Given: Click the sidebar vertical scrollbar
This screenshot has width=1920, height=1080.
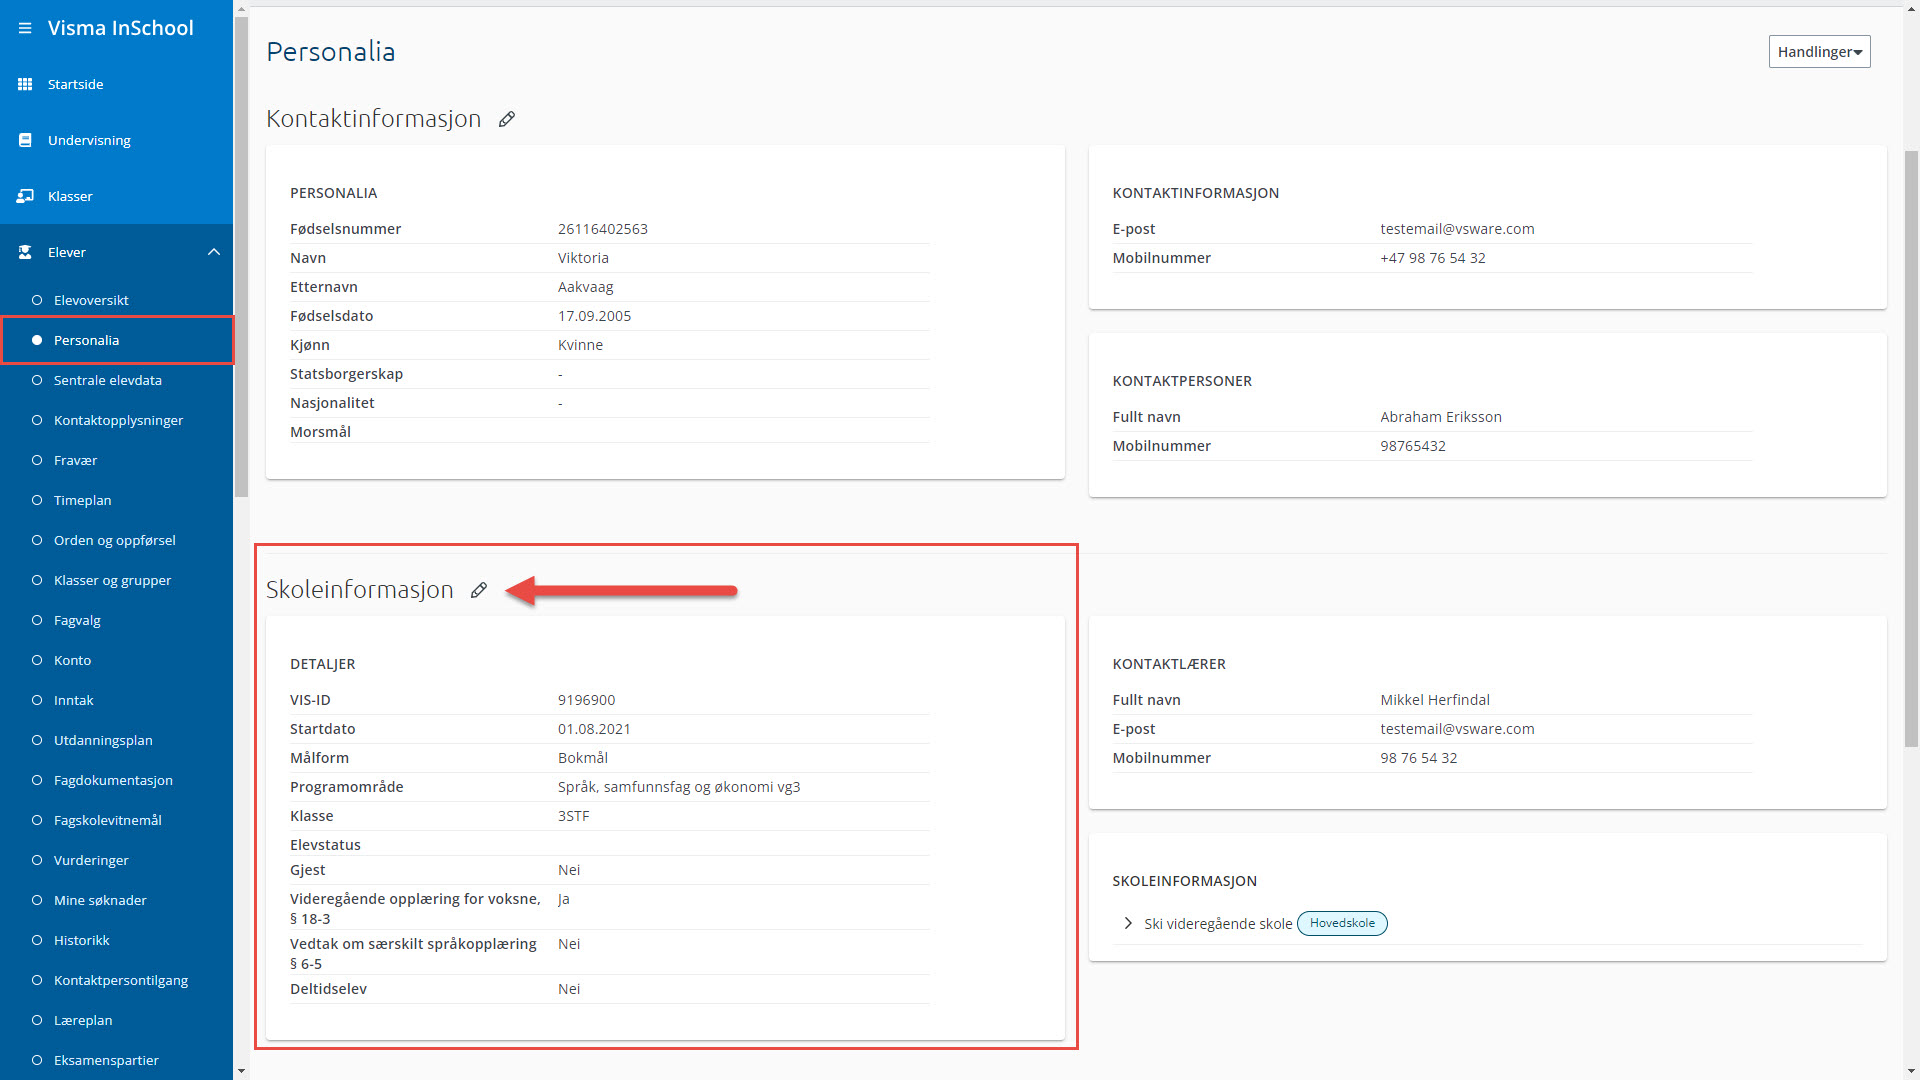Looking at the screenshot, I should [241, 257].
